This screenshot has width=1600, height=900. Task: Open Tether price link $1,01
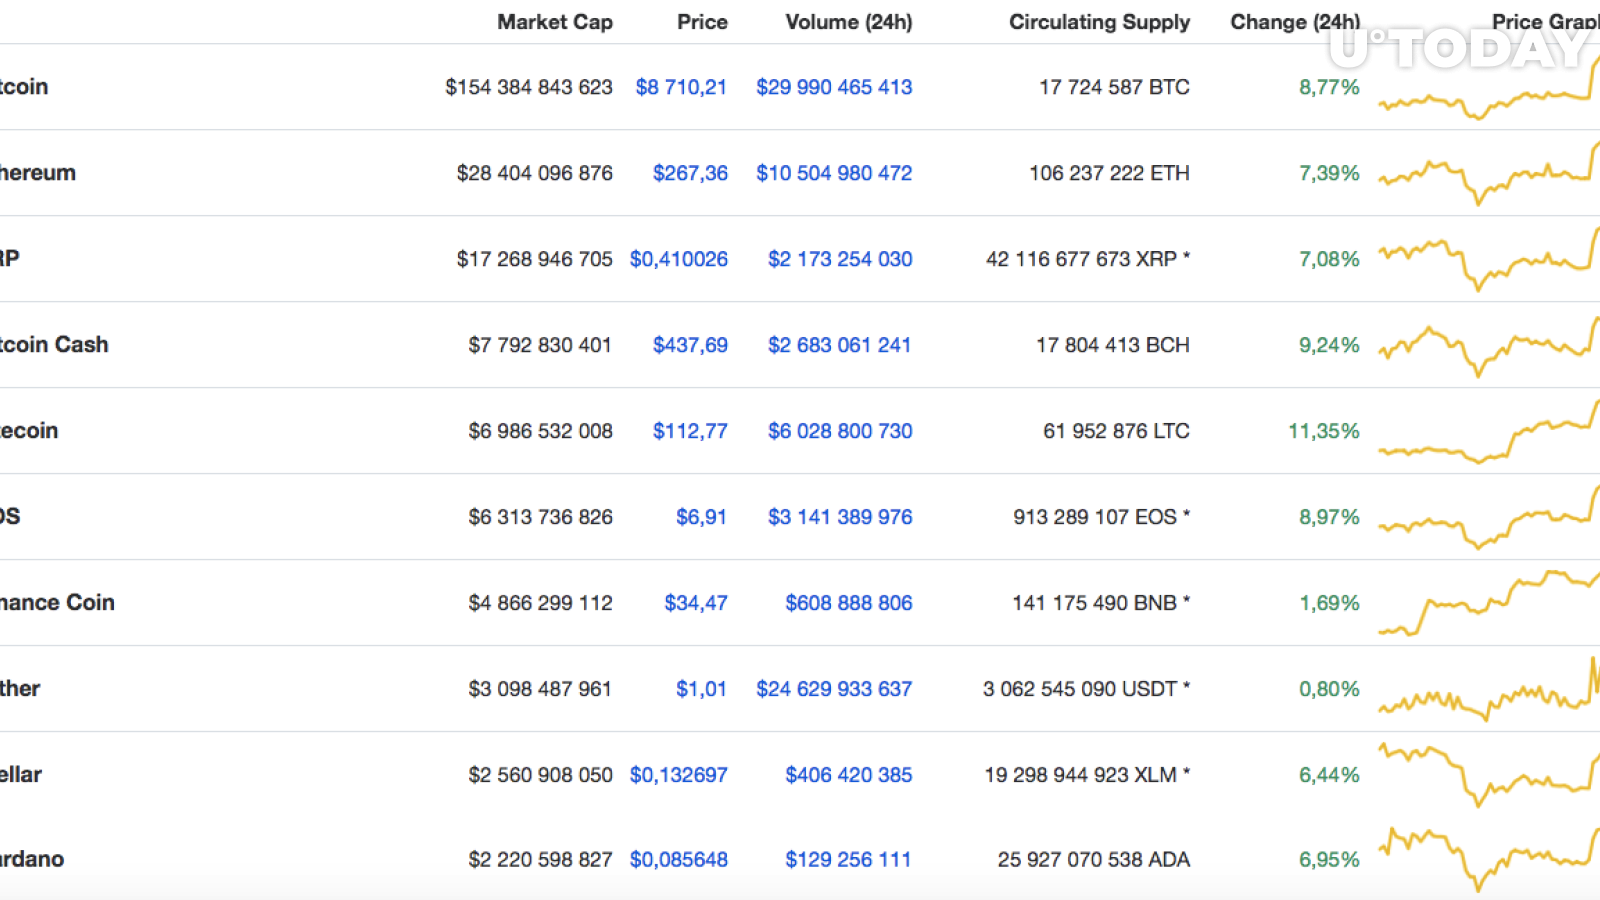(701, 689)
